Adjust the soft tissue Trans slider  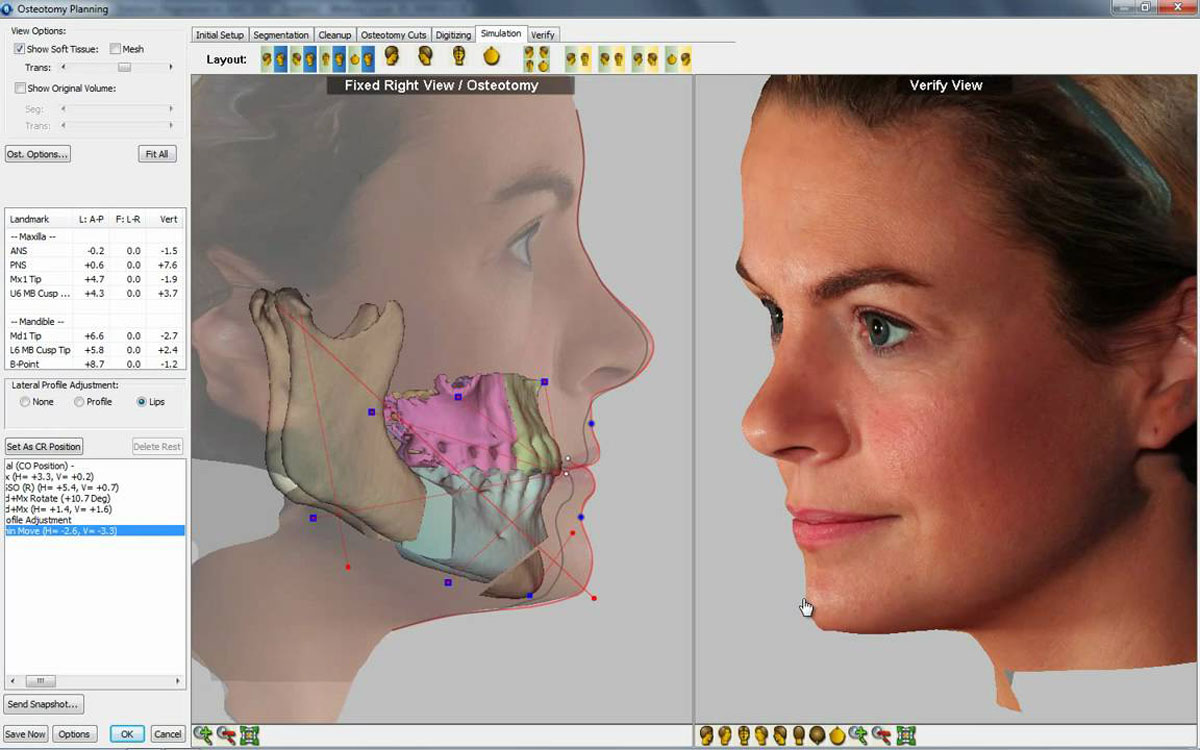click(124, 67)
